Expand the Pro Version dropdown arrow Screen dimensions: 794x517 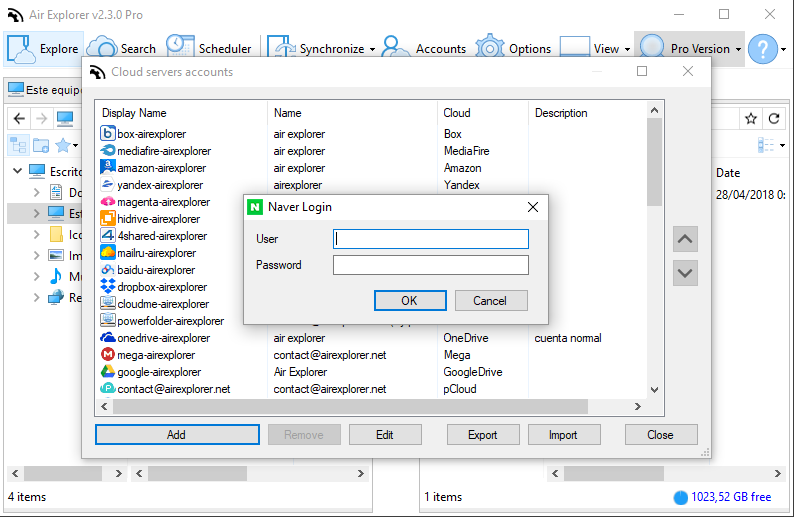[x=738, y=49]
